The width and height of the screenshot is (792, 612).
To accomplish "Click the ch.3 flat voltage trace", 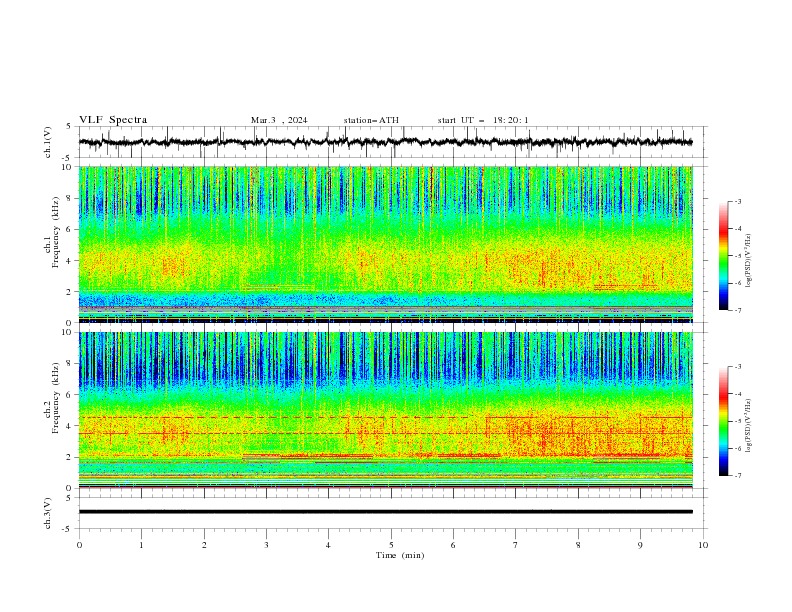I will pyautogui.click(x=385, y=512).
